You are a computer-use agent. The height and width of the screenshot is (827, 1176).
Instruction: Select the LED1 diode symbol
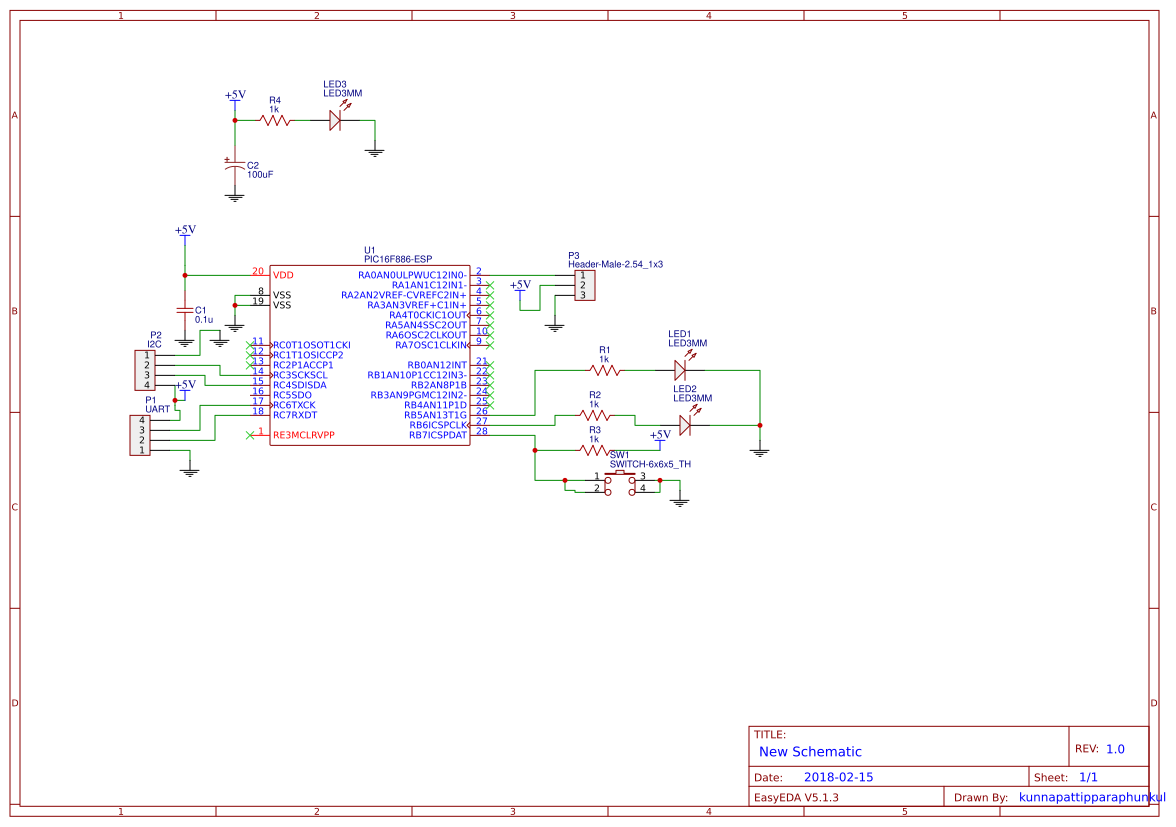[680, 370]
